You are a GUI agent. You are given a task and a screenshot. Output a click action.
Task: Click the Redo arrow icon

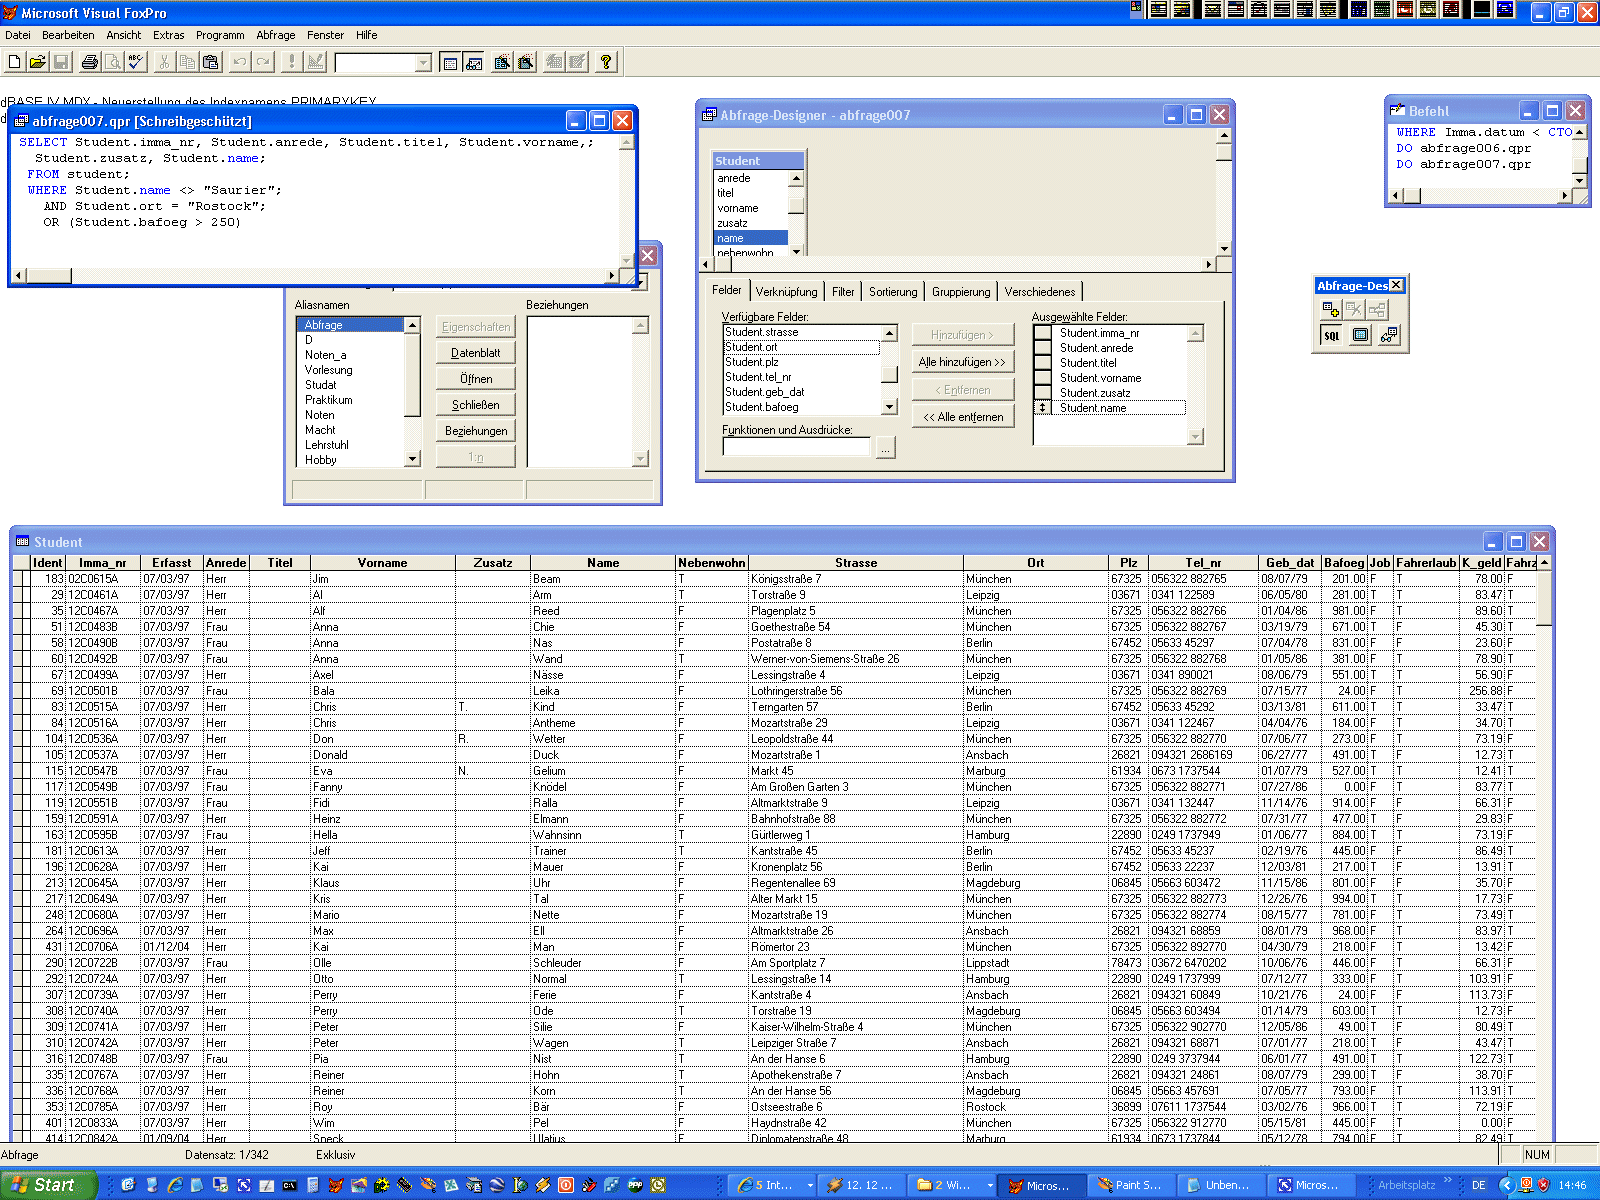tap(263, 62)
